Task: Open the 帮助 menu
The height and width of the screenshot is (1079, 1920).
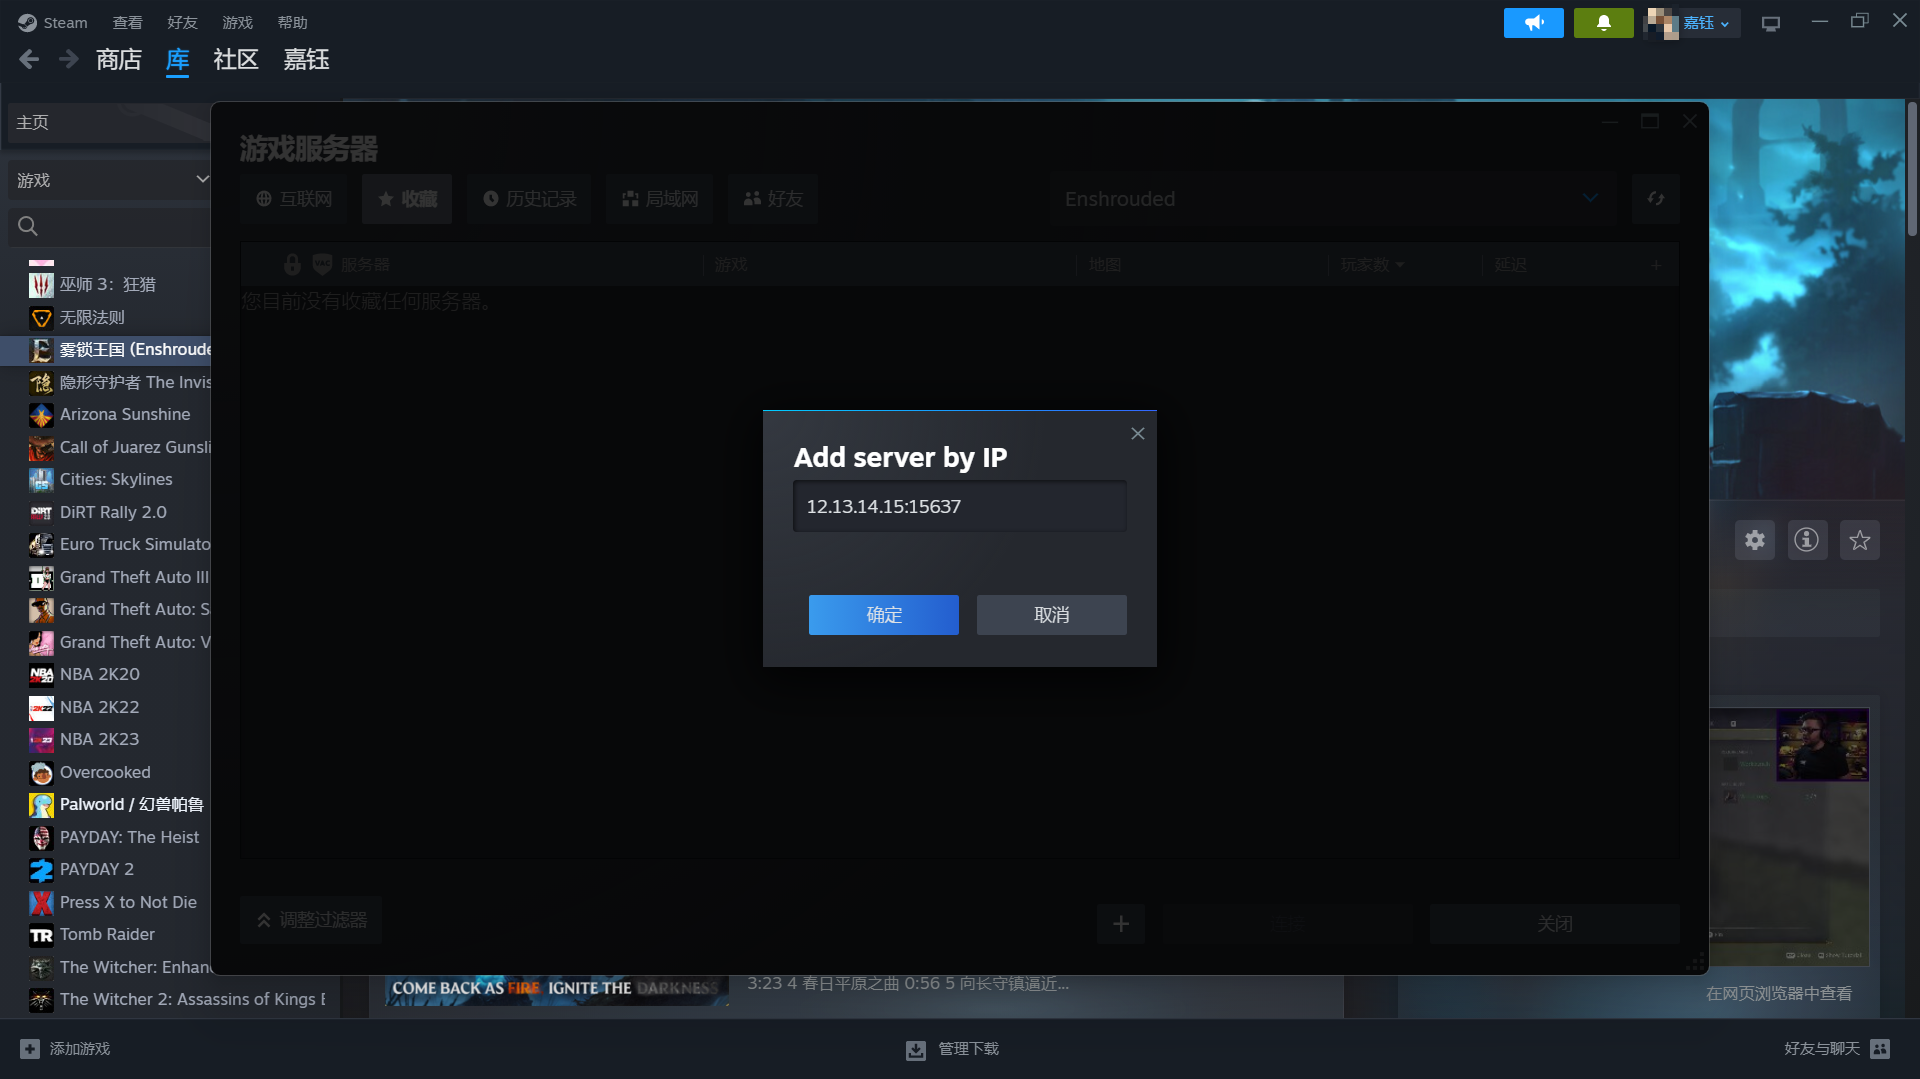Action: pos(292,22)
